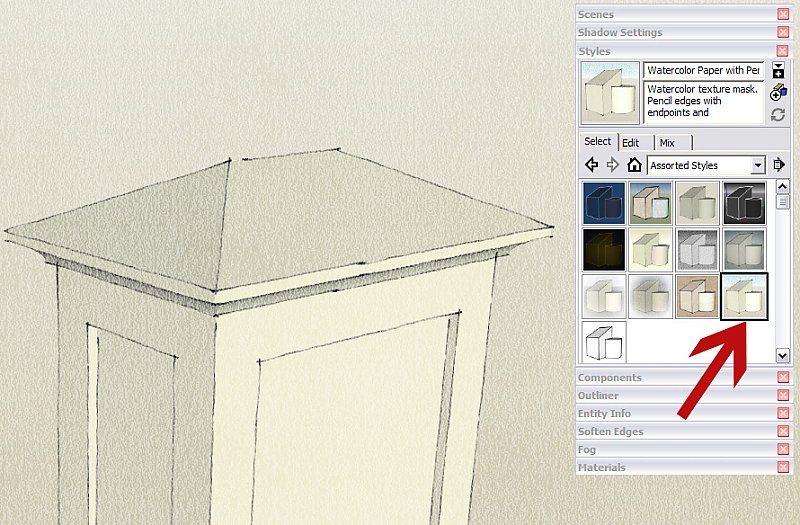Select the plain white line style thumbnail

tap(604, 341)
